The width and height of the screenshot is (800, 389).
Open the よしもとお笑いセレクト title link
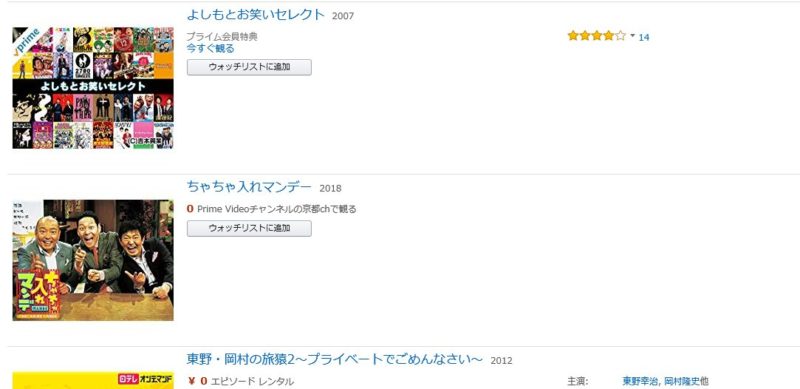point(256,14)
